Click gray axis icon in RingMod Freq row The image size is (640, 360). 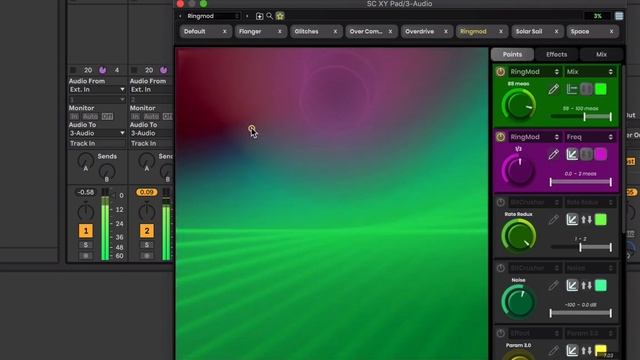pos(586,154)
